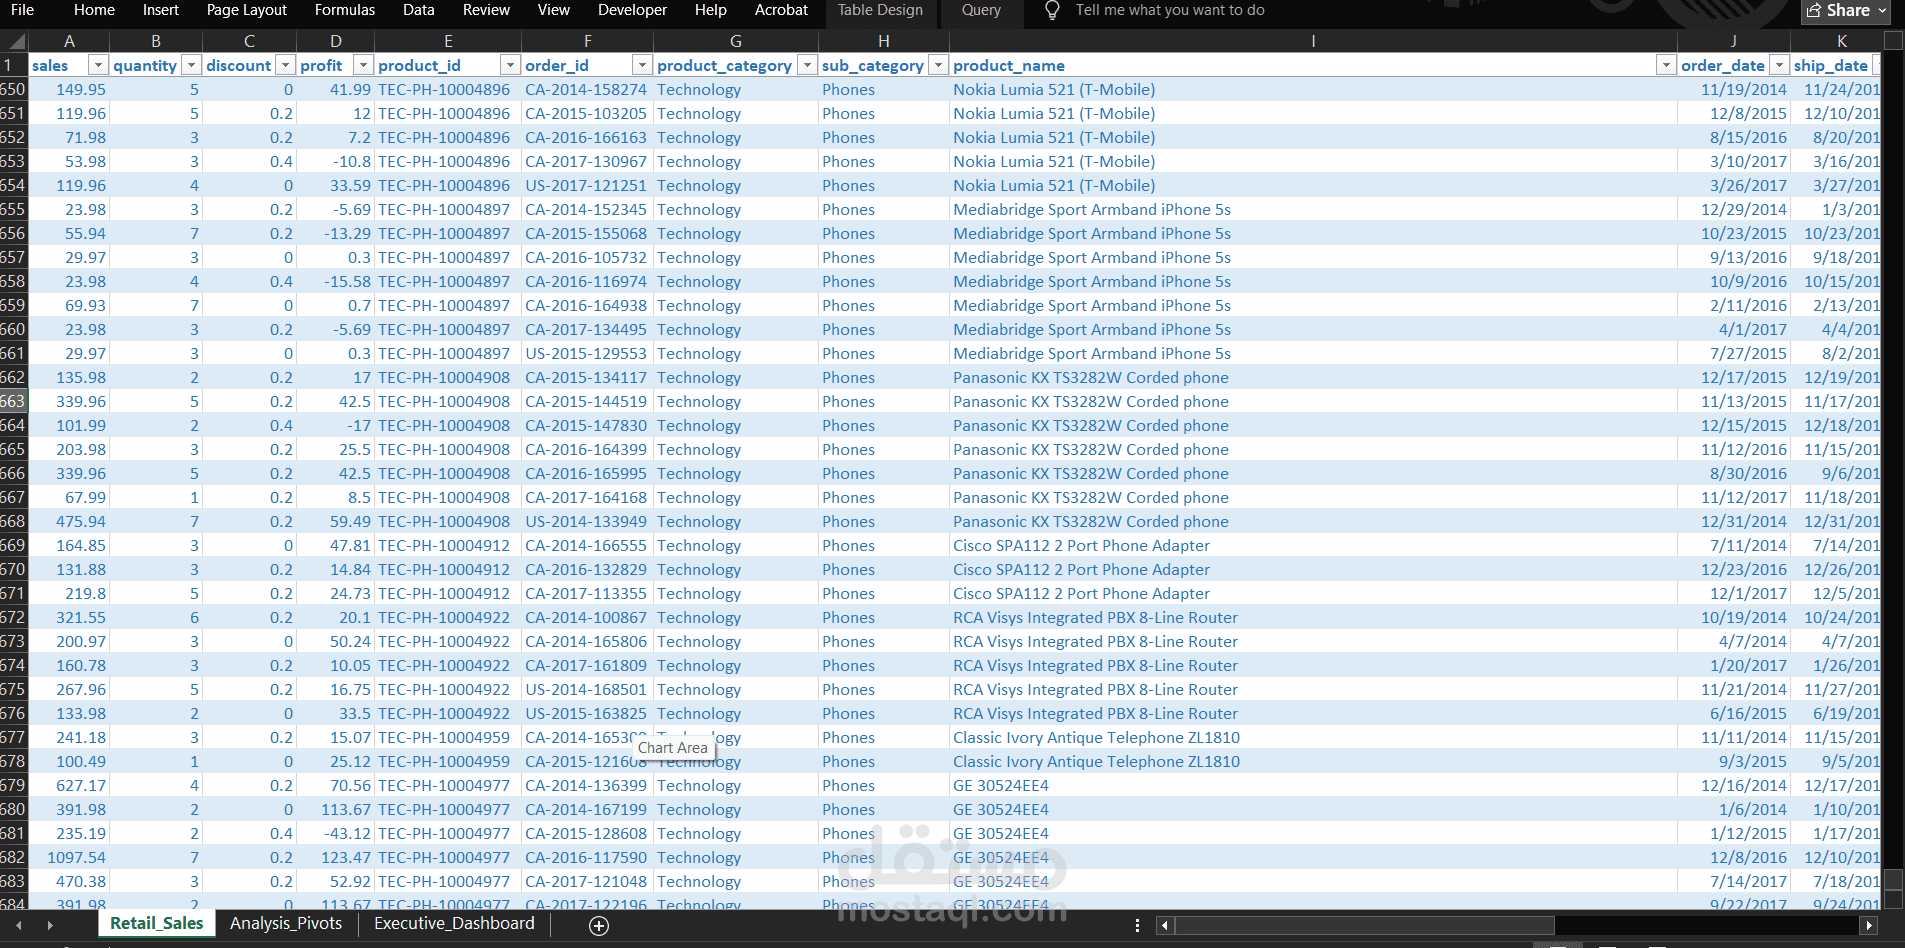
Task: Open the Data ribbon tab
Action: coord(418,10)
